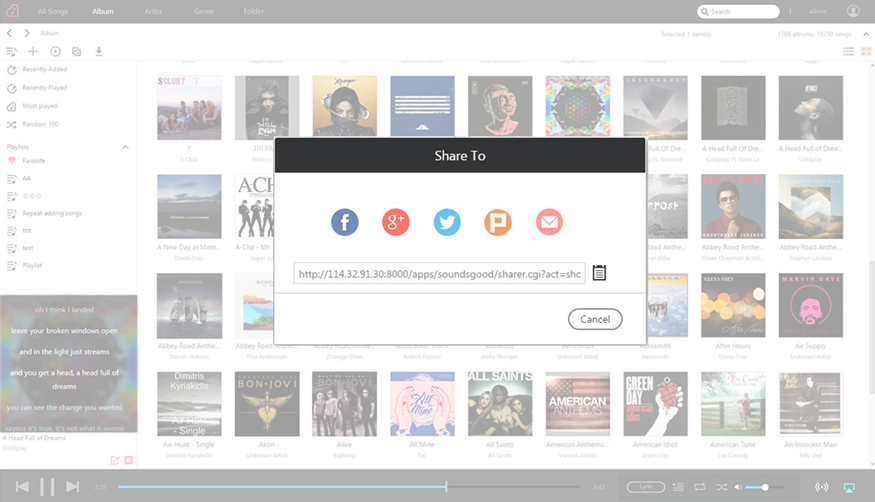Screen dimensions: 875x502
Task: Cancel the Share To dialog
Action: coord(595,319)
